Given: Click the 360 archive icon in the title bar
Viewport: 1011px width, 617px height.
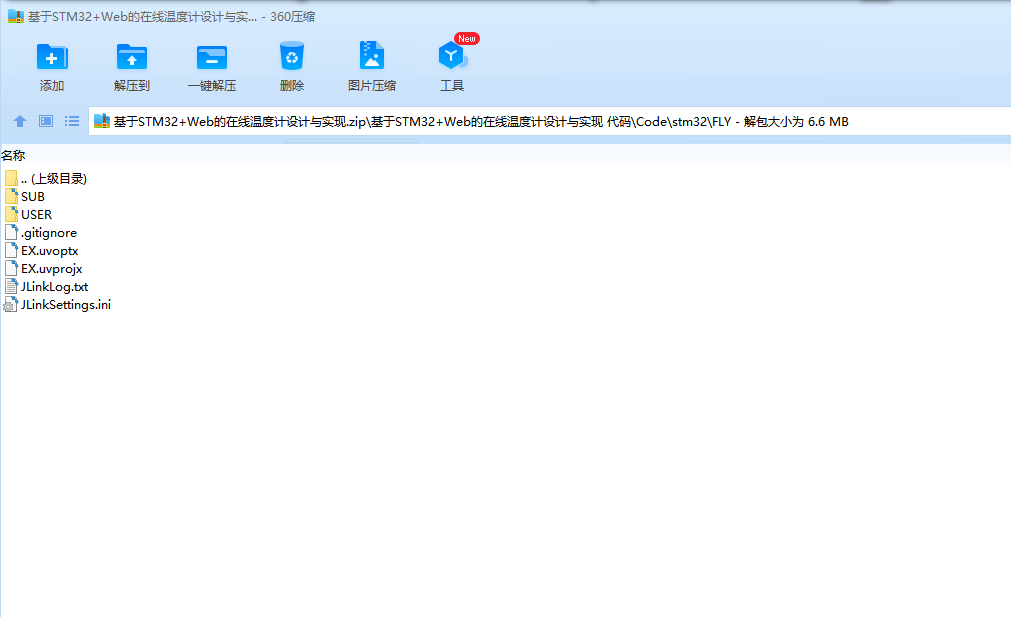Looking at the screenshot, I should [x=15, y=16].
